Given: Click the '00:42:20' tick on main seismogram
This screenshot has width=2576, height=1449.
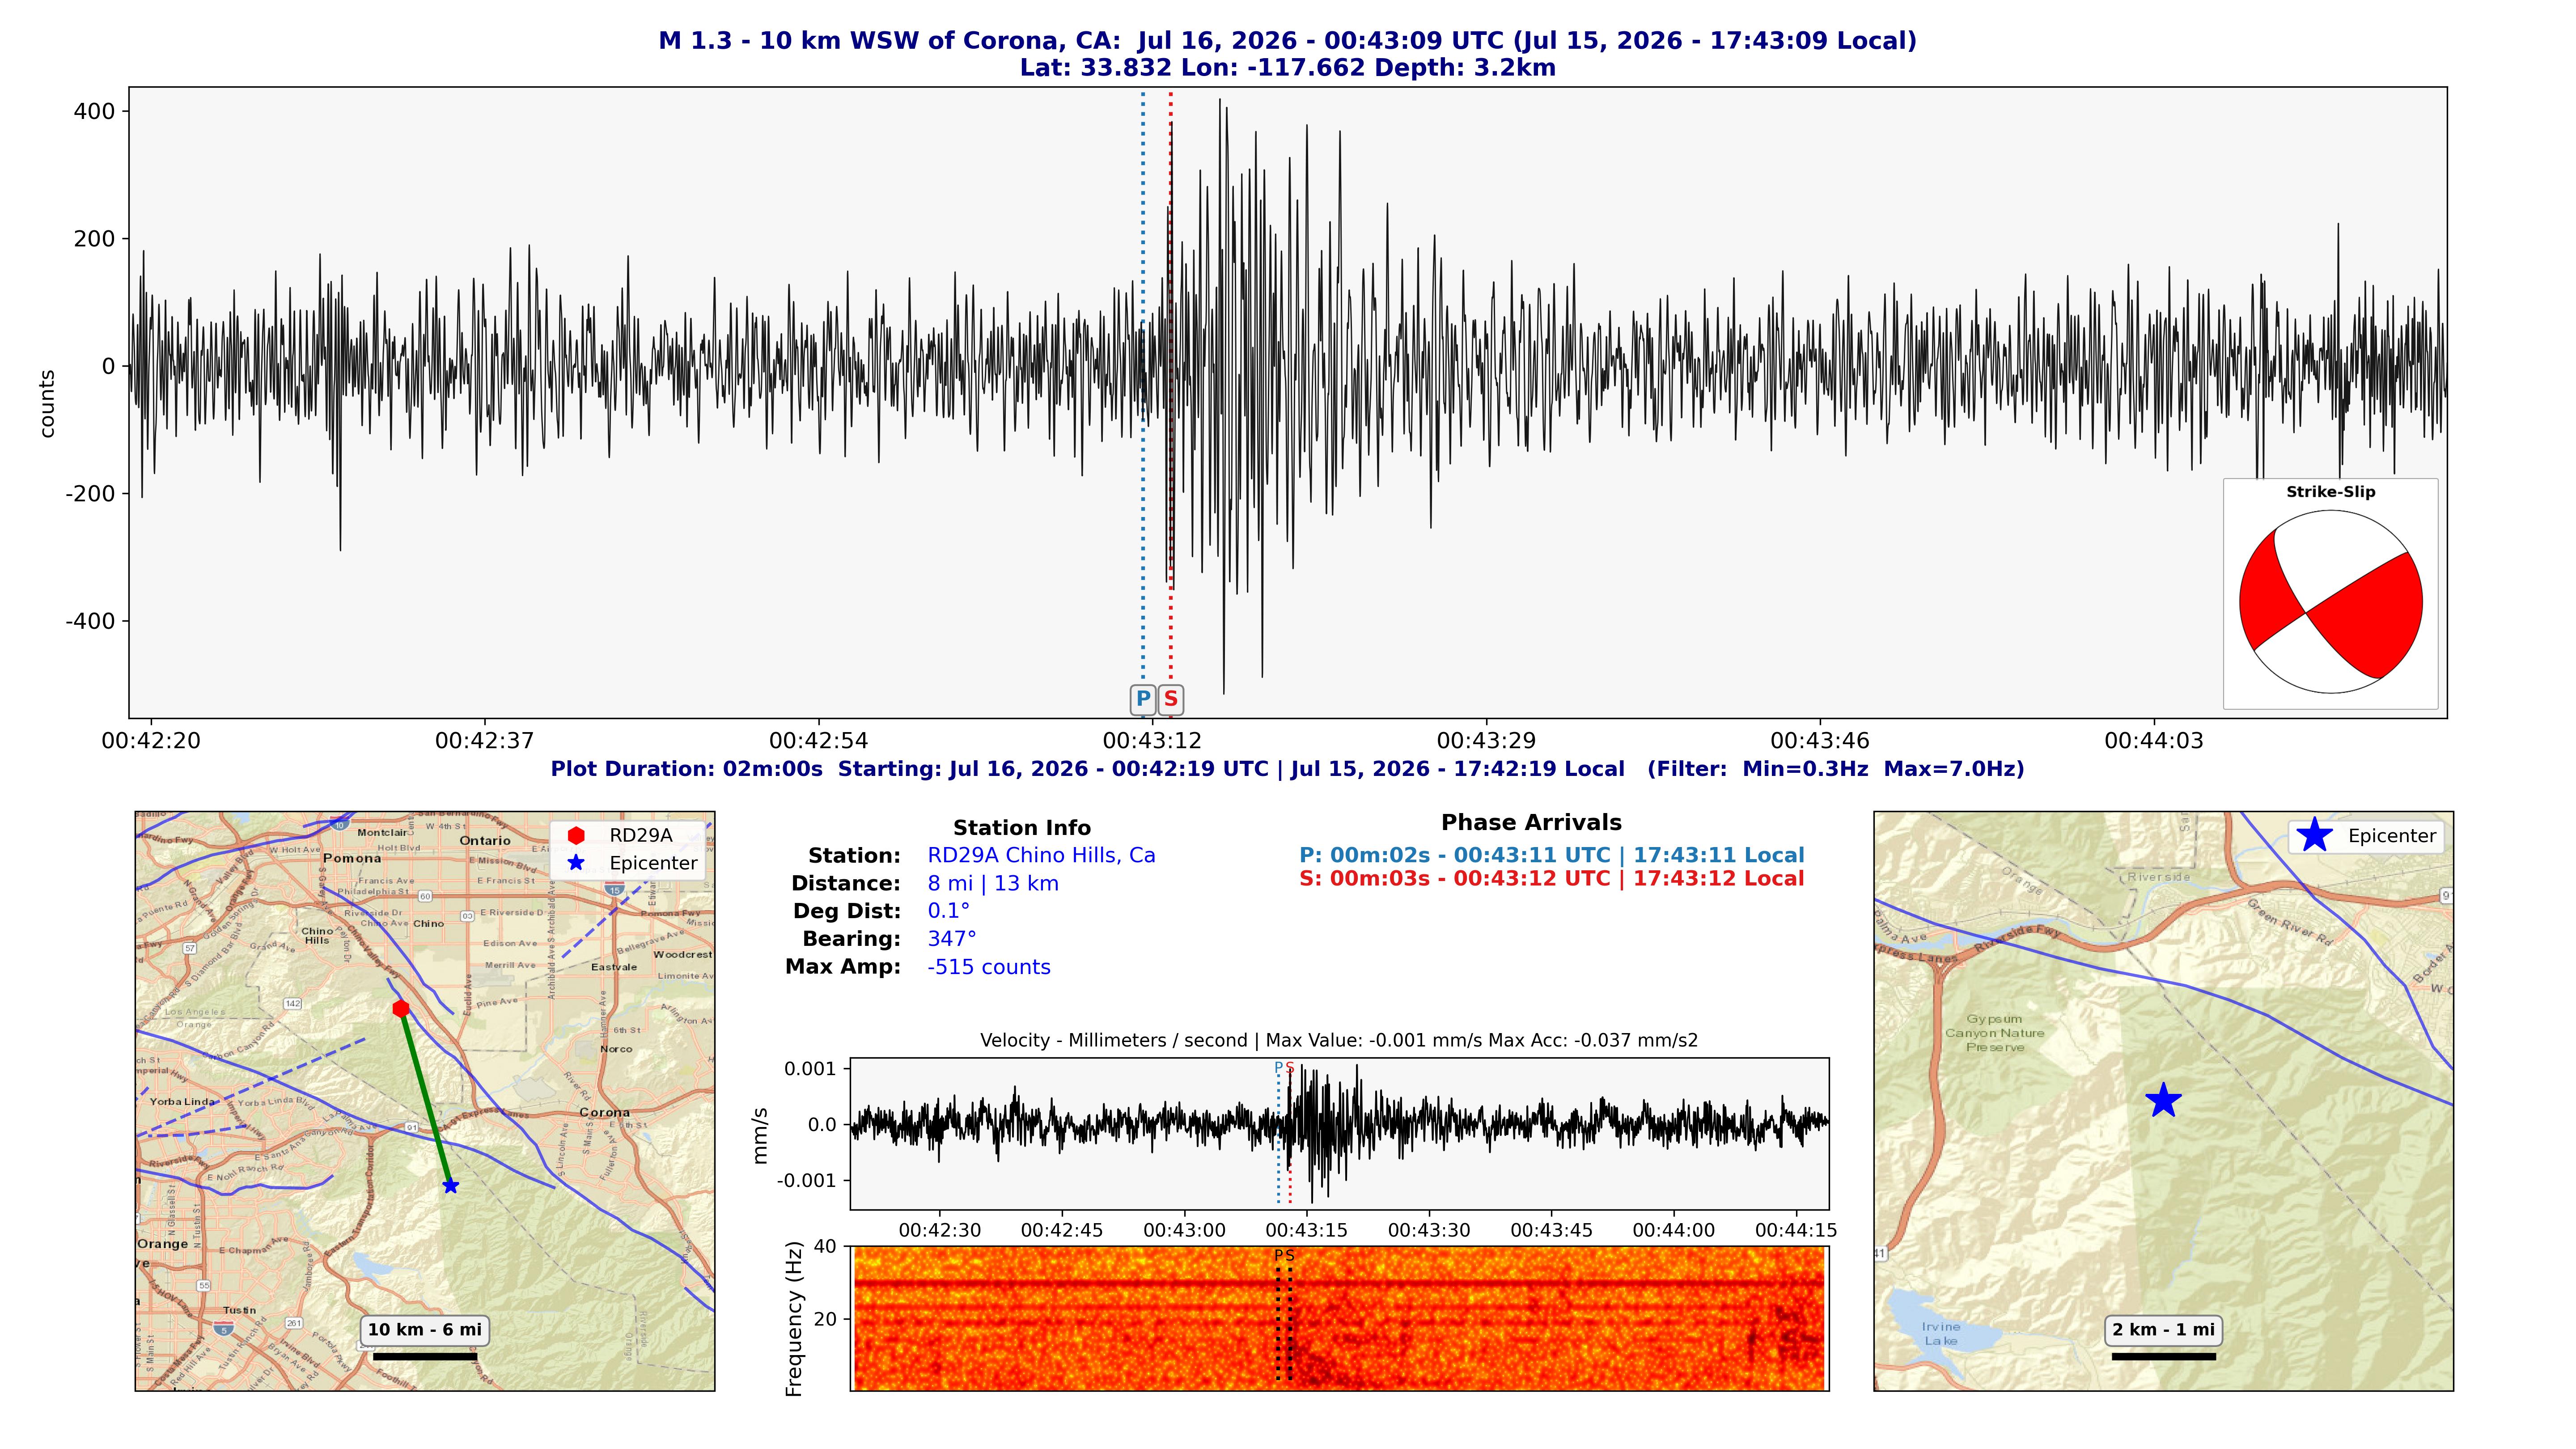Looking at the screenshot, I should [151, 741].
